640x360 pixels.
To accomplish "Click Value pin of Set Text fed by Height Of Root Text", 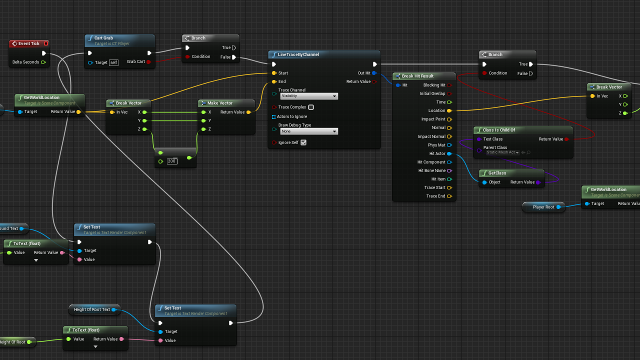I will 161,340.
